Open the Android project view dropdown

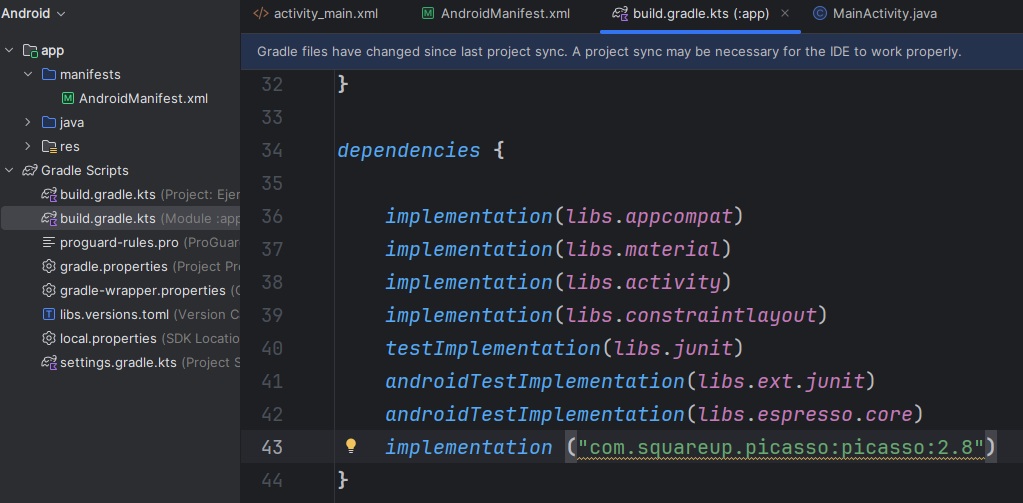pos(33,13)
